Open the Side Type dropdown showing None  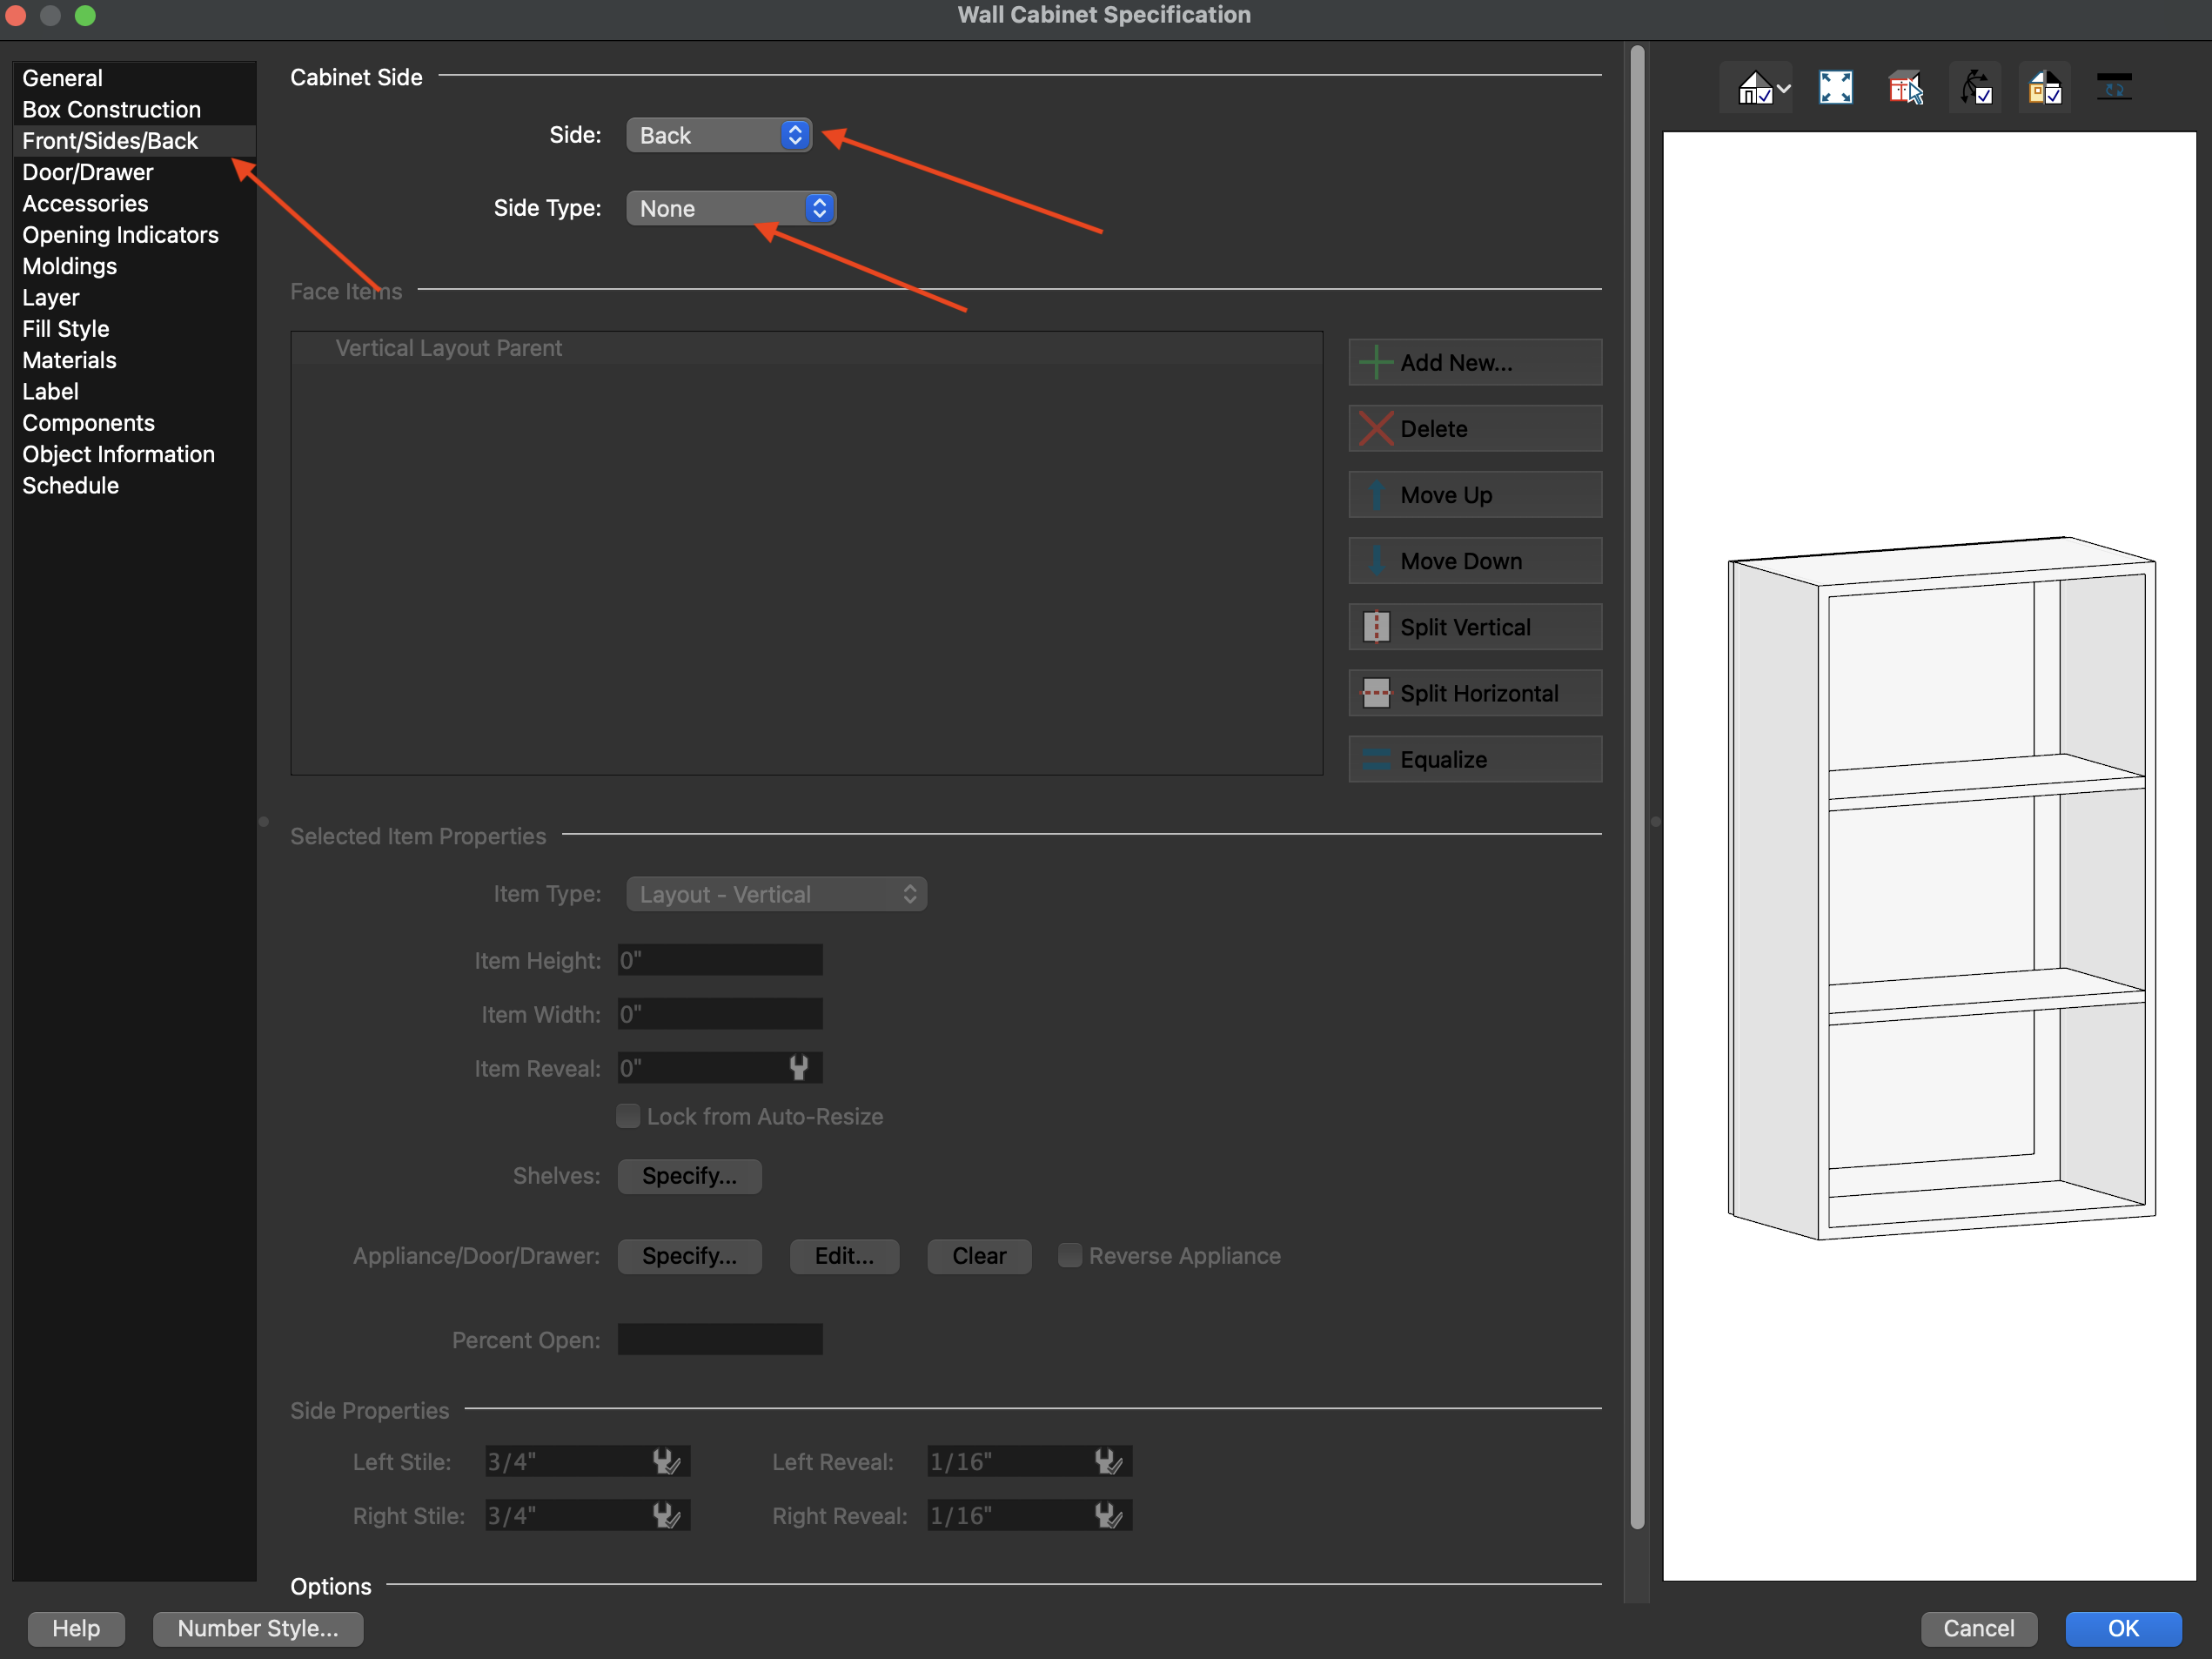point(731,208)
